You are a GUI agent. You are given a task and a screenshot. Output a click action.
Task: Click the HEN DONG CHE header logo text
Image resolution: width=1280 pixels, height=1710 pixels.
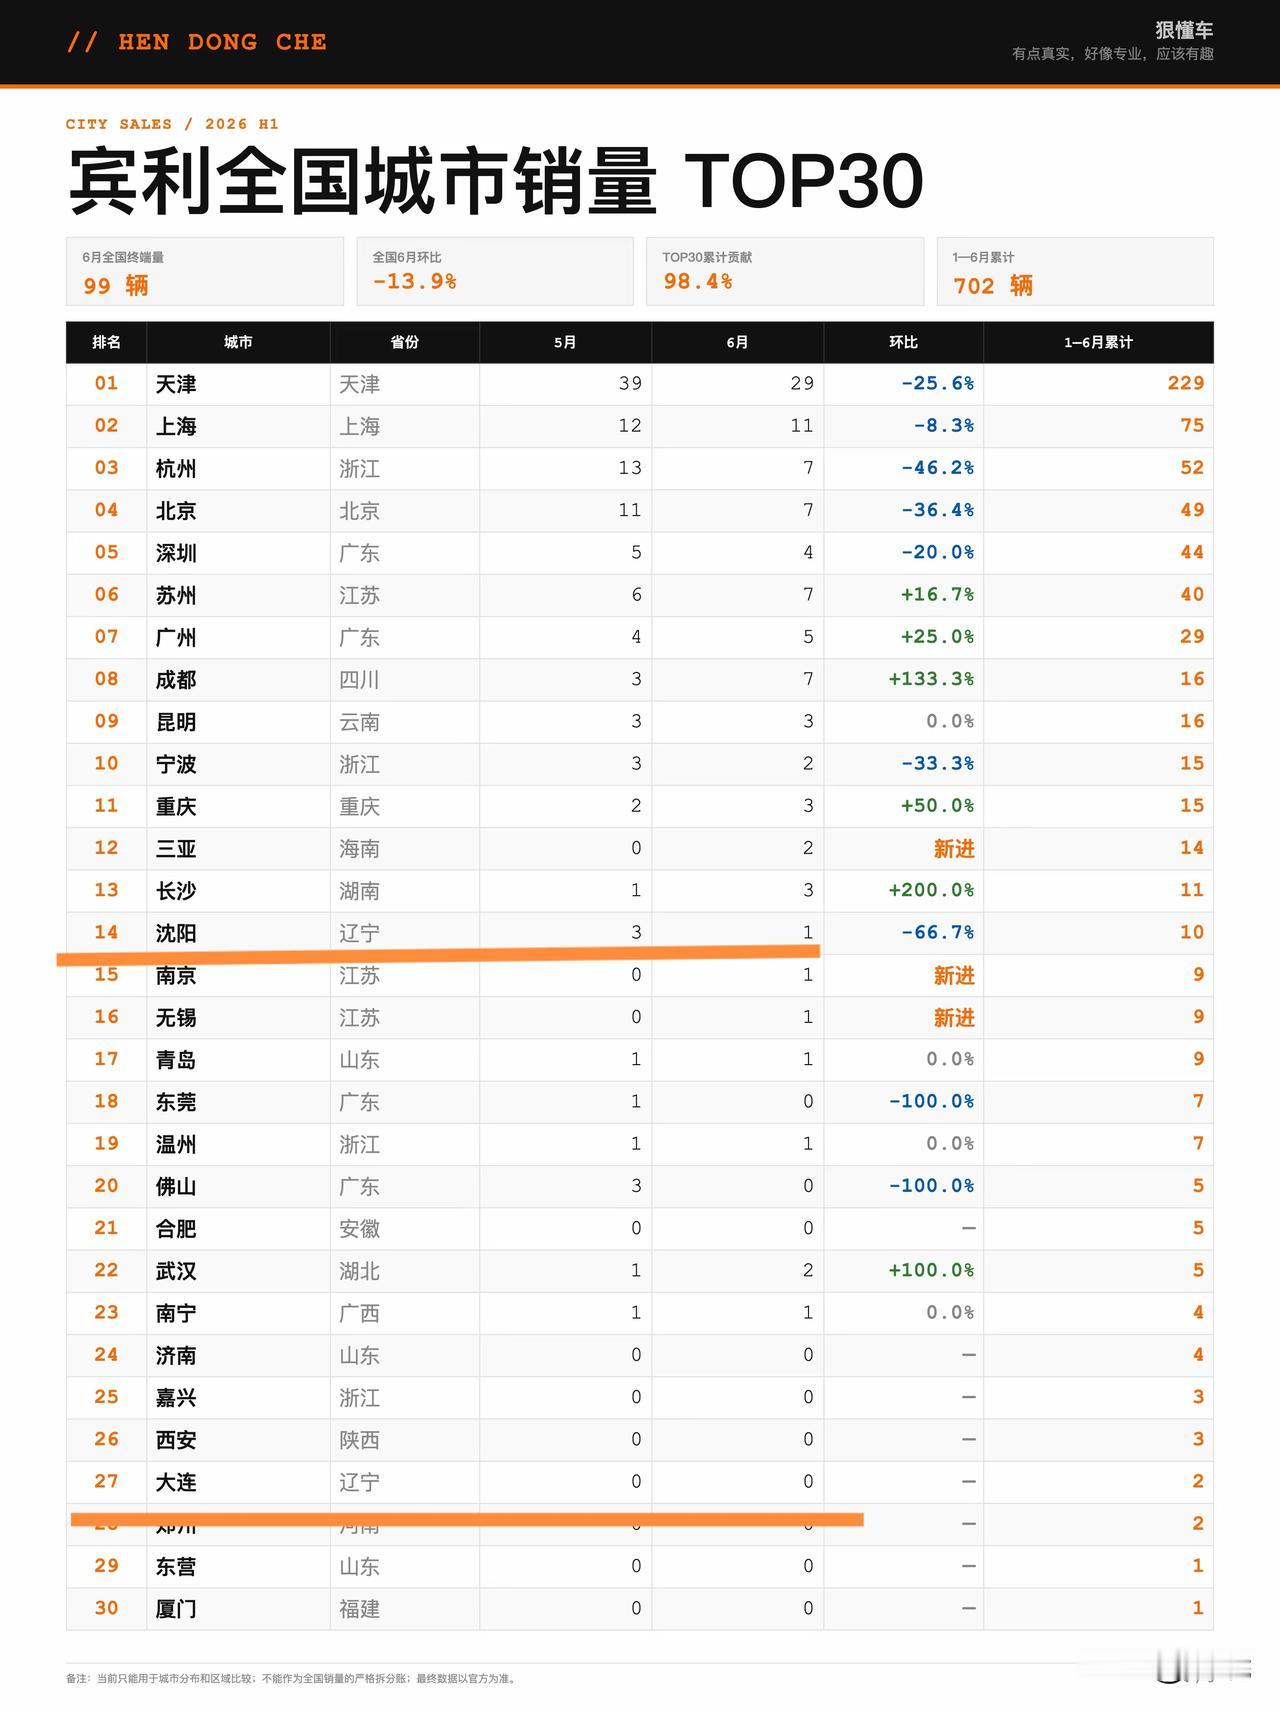196,42
